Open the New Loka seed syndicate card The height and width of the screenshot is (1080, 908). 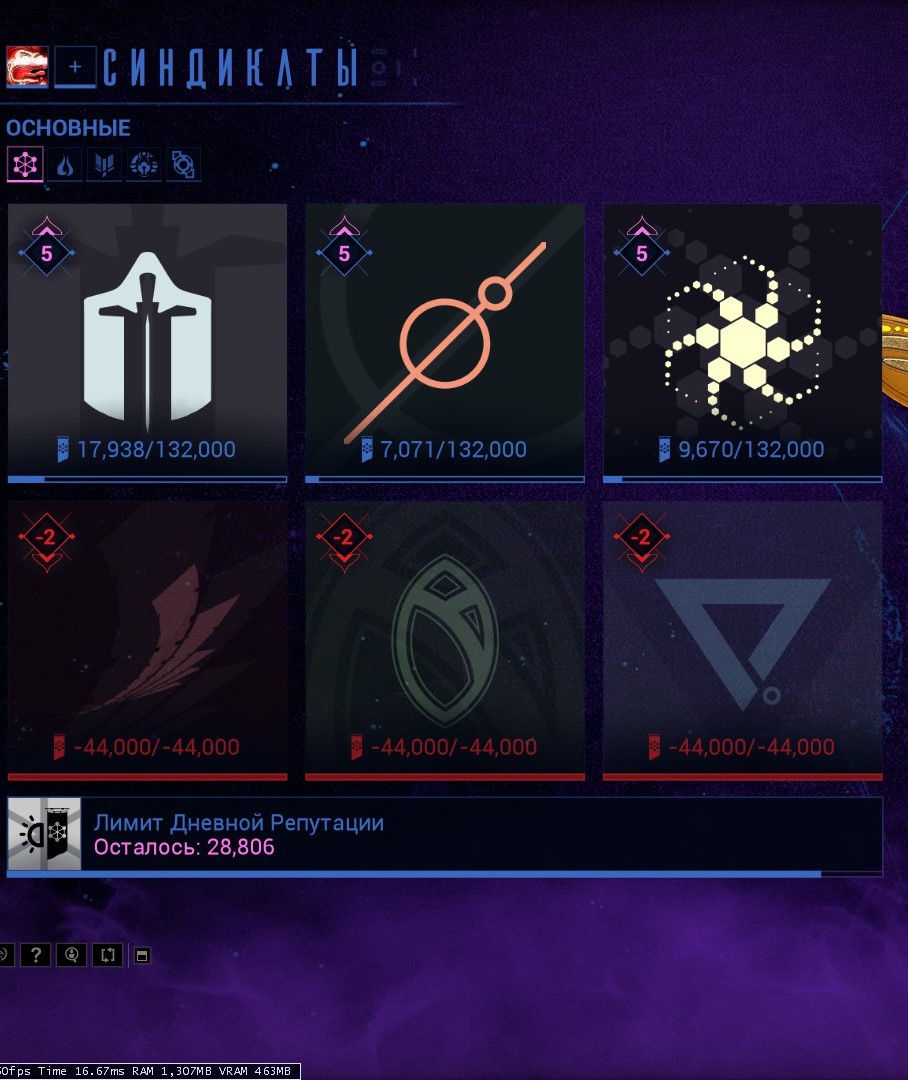445,641
